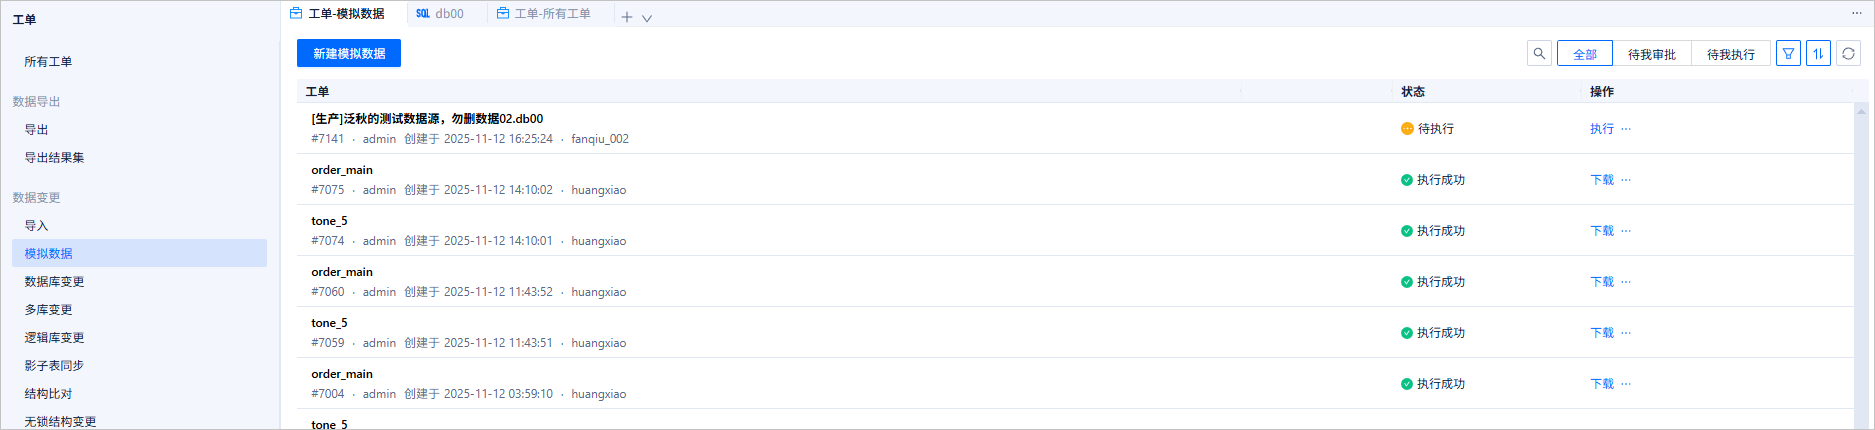1875x430 pixels.
Task: Refresh the ticket list
Action: (1848, 54)
